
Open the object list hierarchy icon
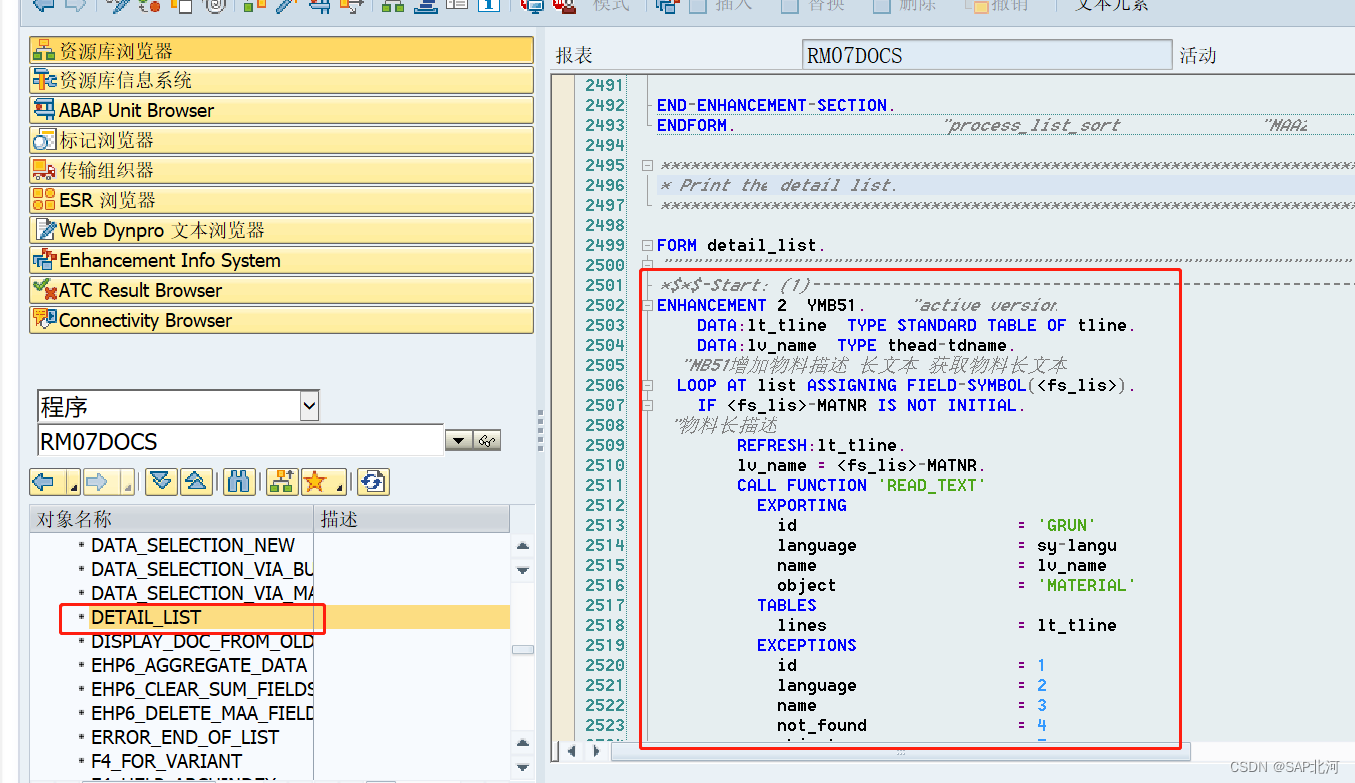coord(281,481)
